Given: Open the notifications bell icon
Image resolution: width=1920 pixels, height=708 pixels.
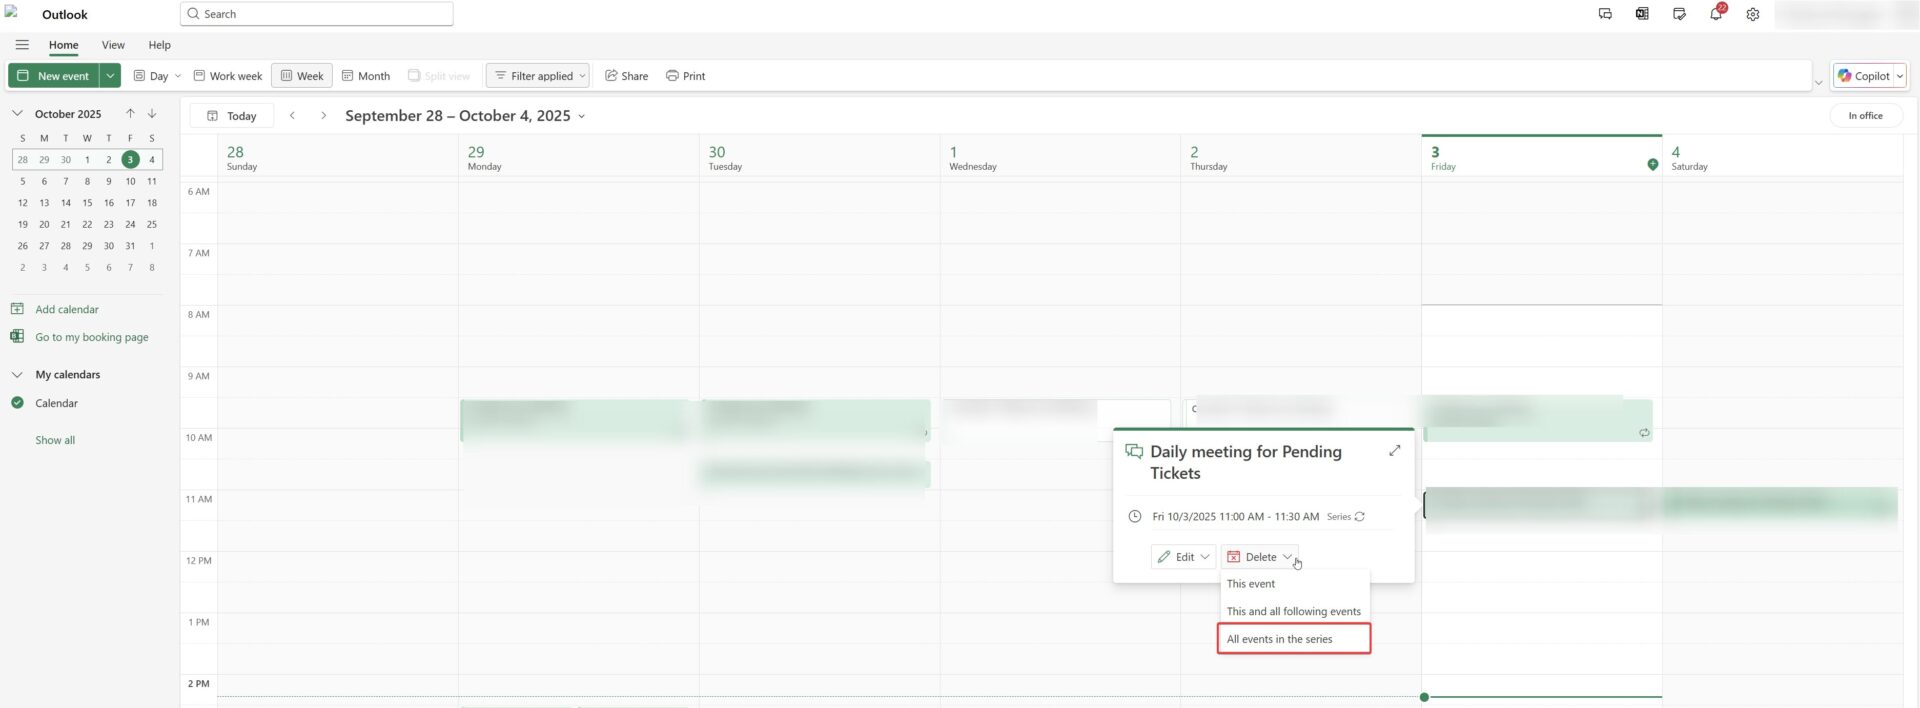Looking at the screenshot, I should 1716,14.
